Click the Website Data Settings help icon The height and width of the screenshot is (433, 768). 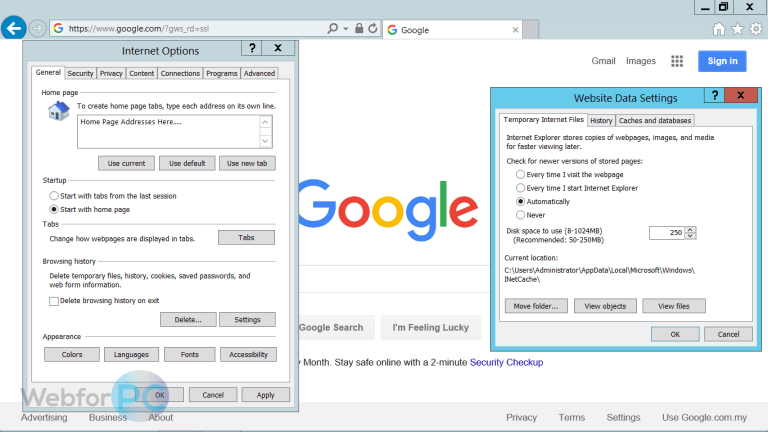click(x=715, y=95)
